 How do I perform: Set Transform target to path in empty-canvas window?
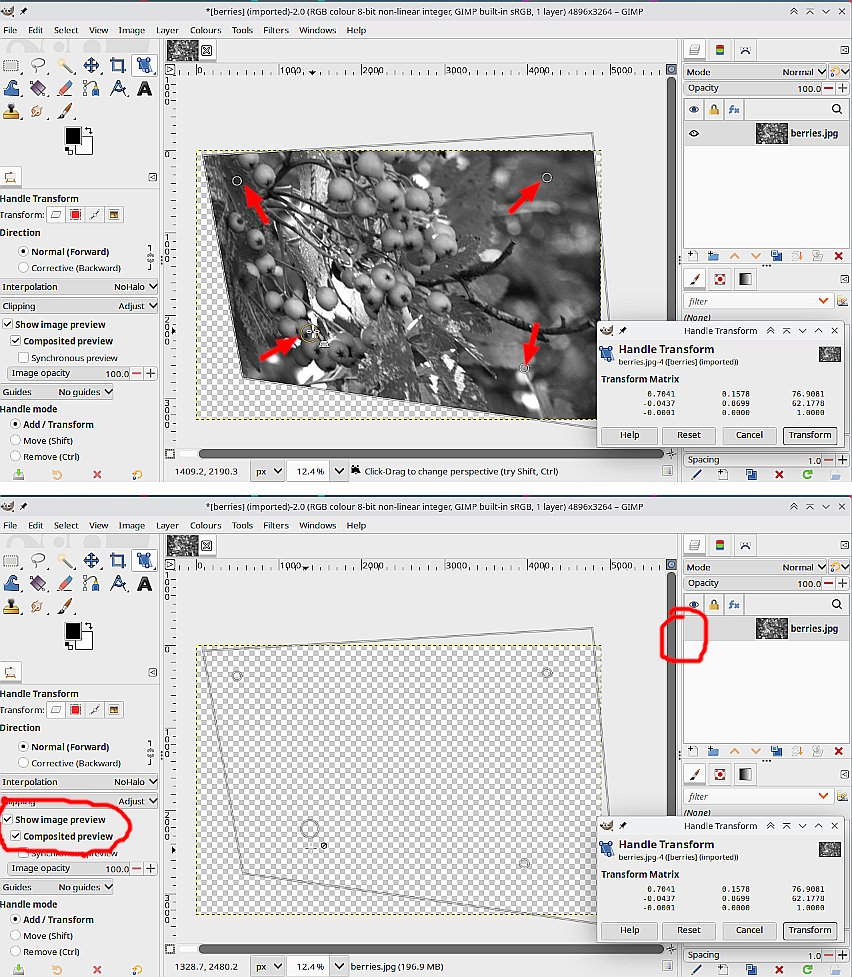point(95,710)
